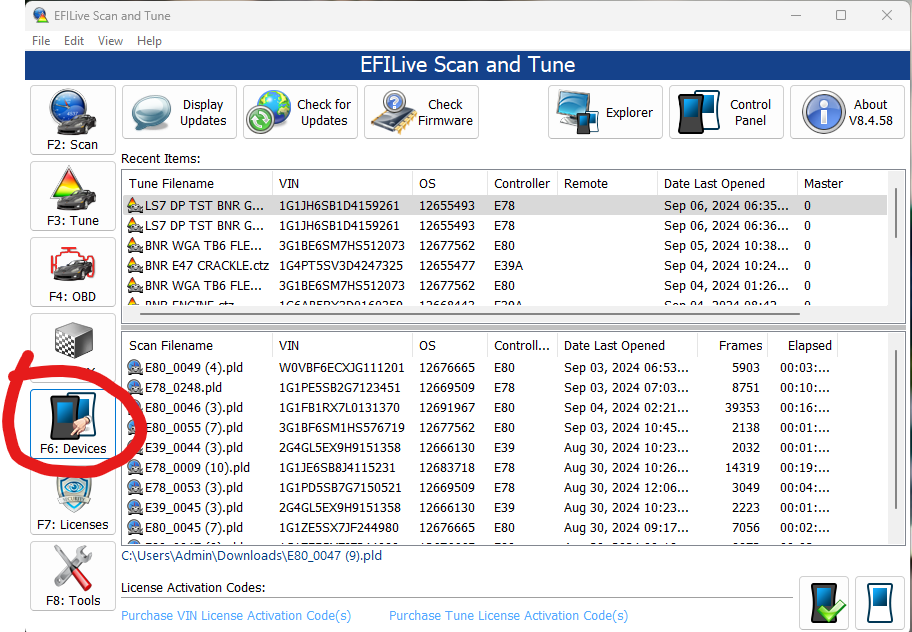Open Purchase VIN License Activation Code(s) link
The height and width of the screenshot is (632, 912).
pos(236,615)
